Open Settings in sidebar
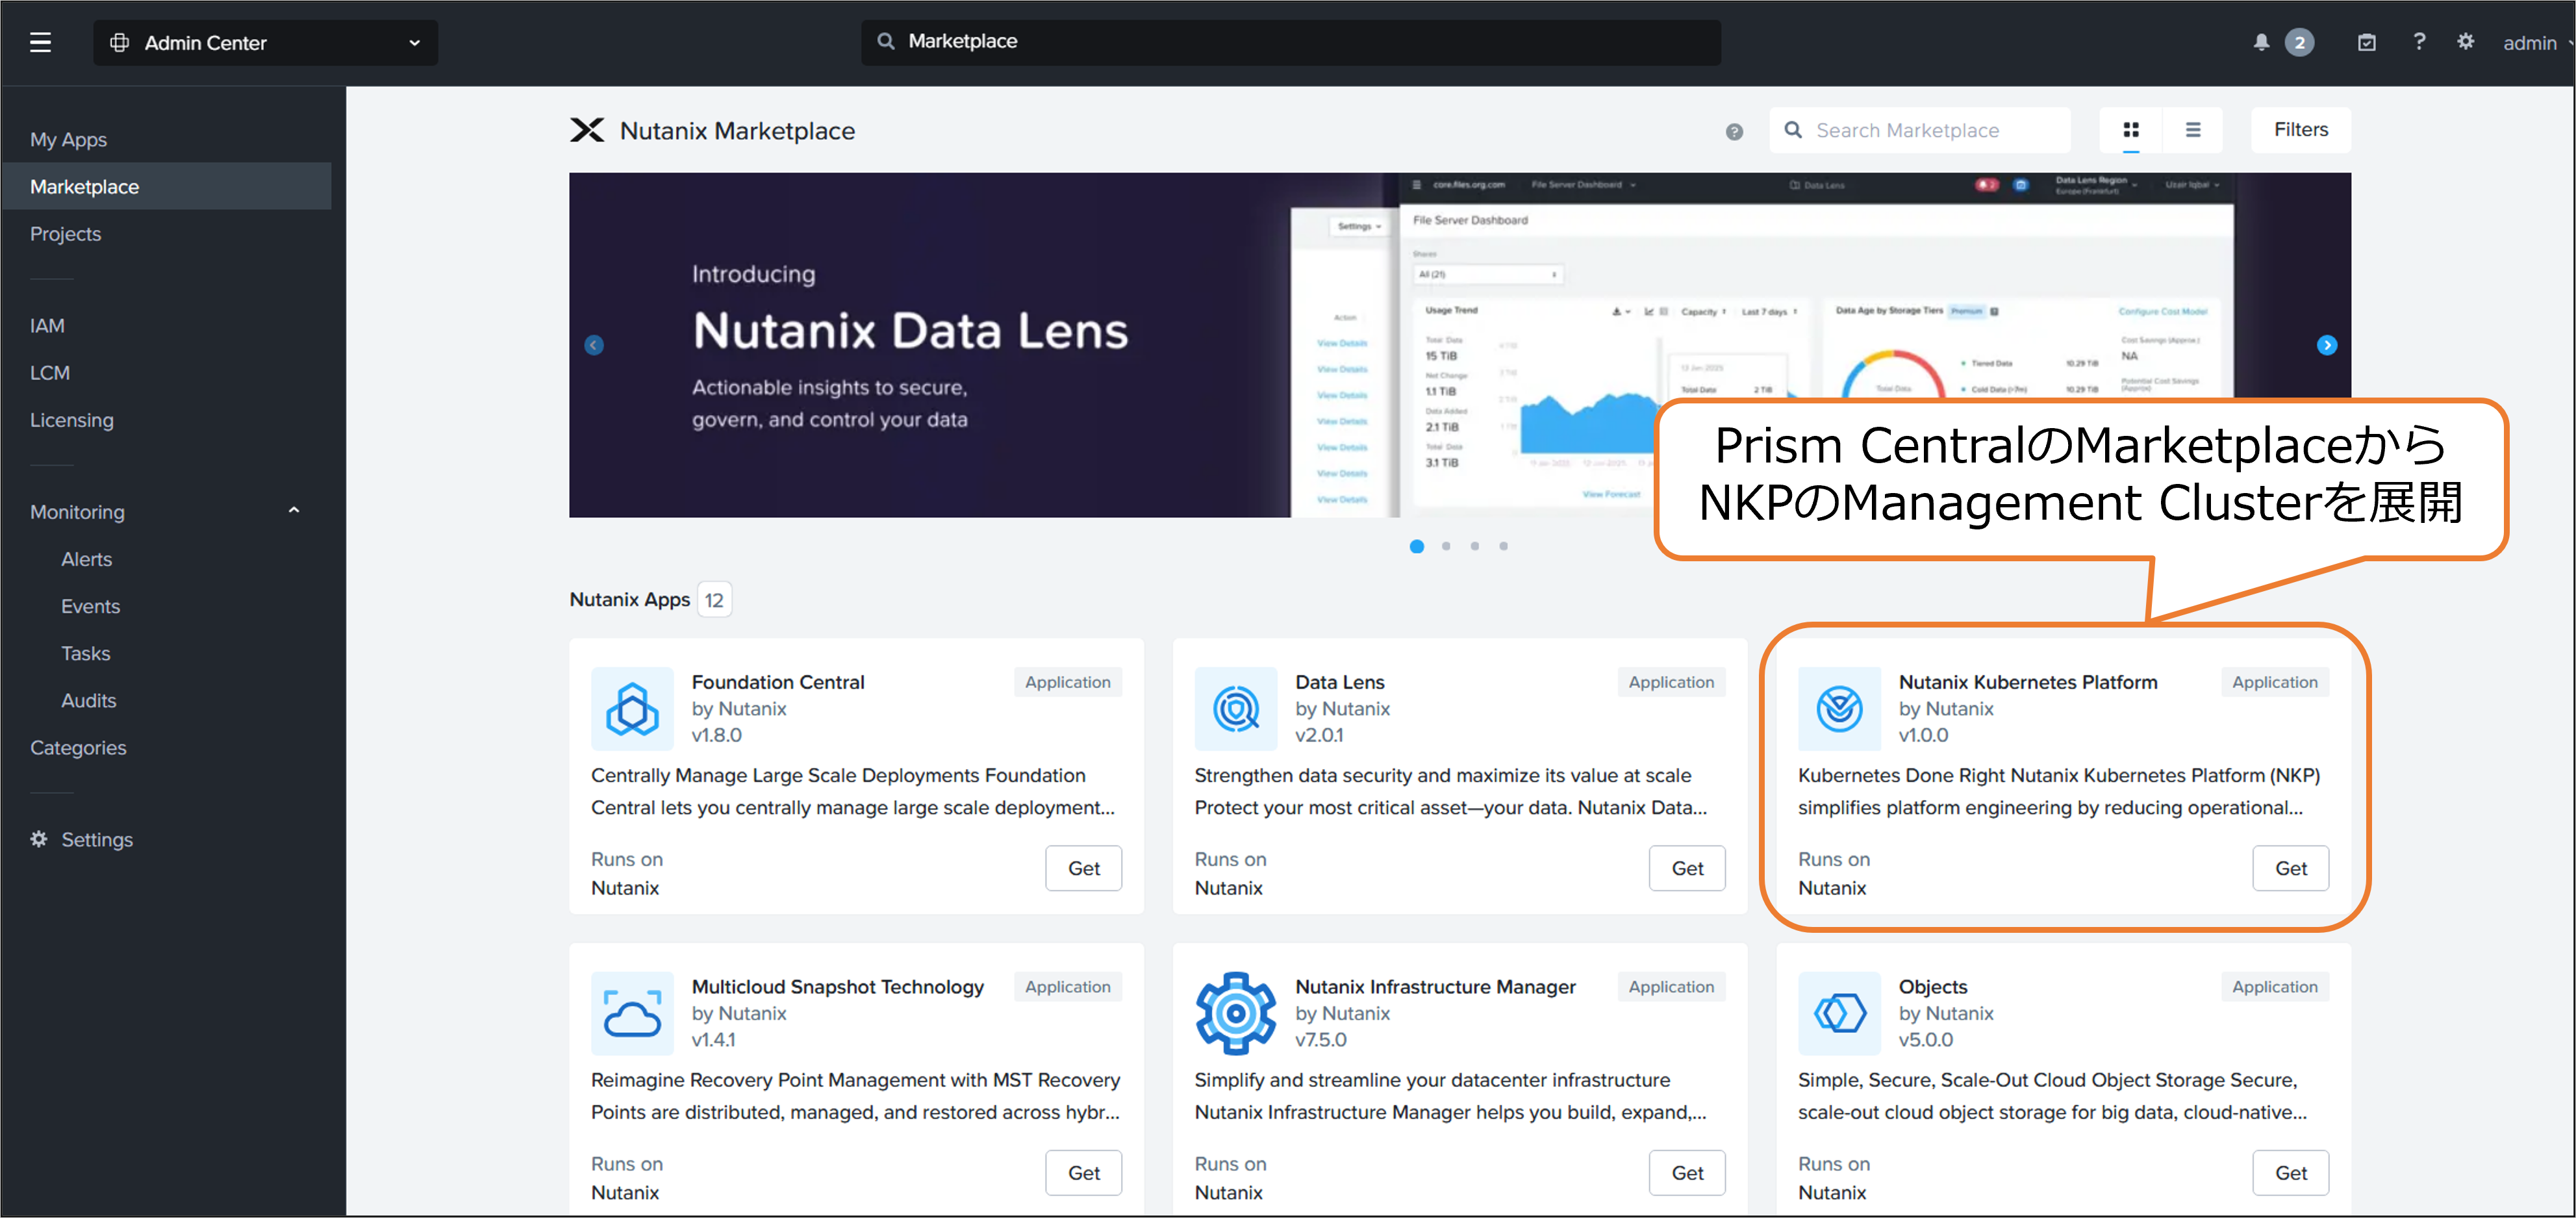Screen dimensions: 2576x1218 coord(82,839)
